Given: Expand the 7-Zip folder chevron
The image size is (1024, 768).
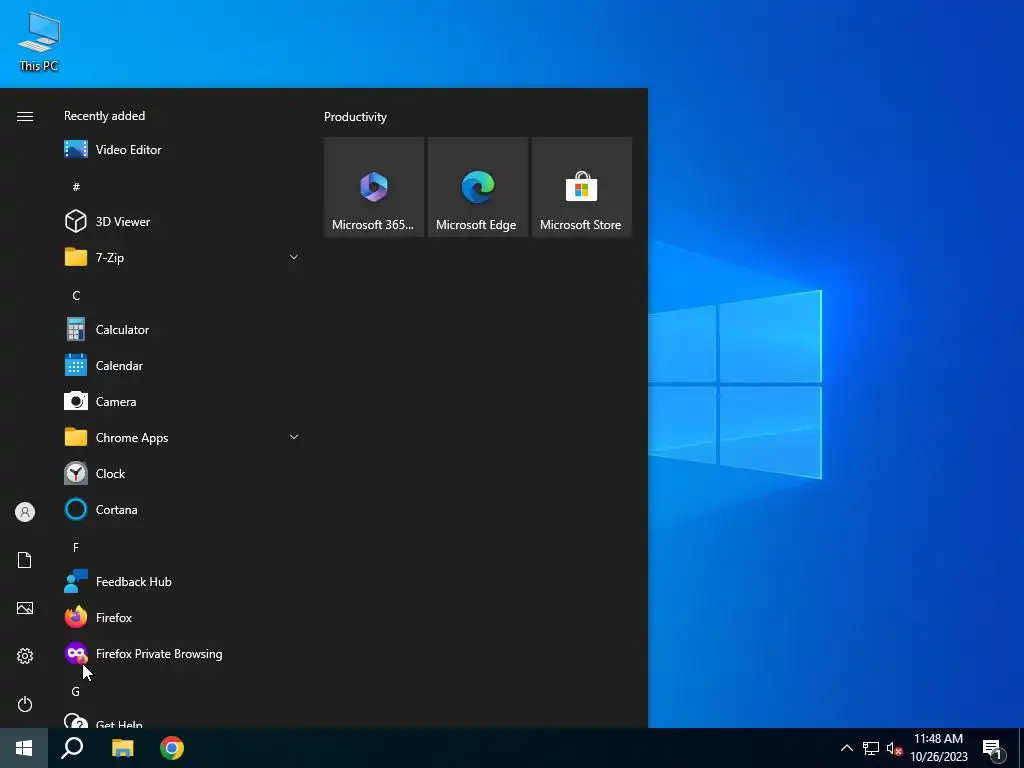Looking at the screenshot, I should (294, 257).
